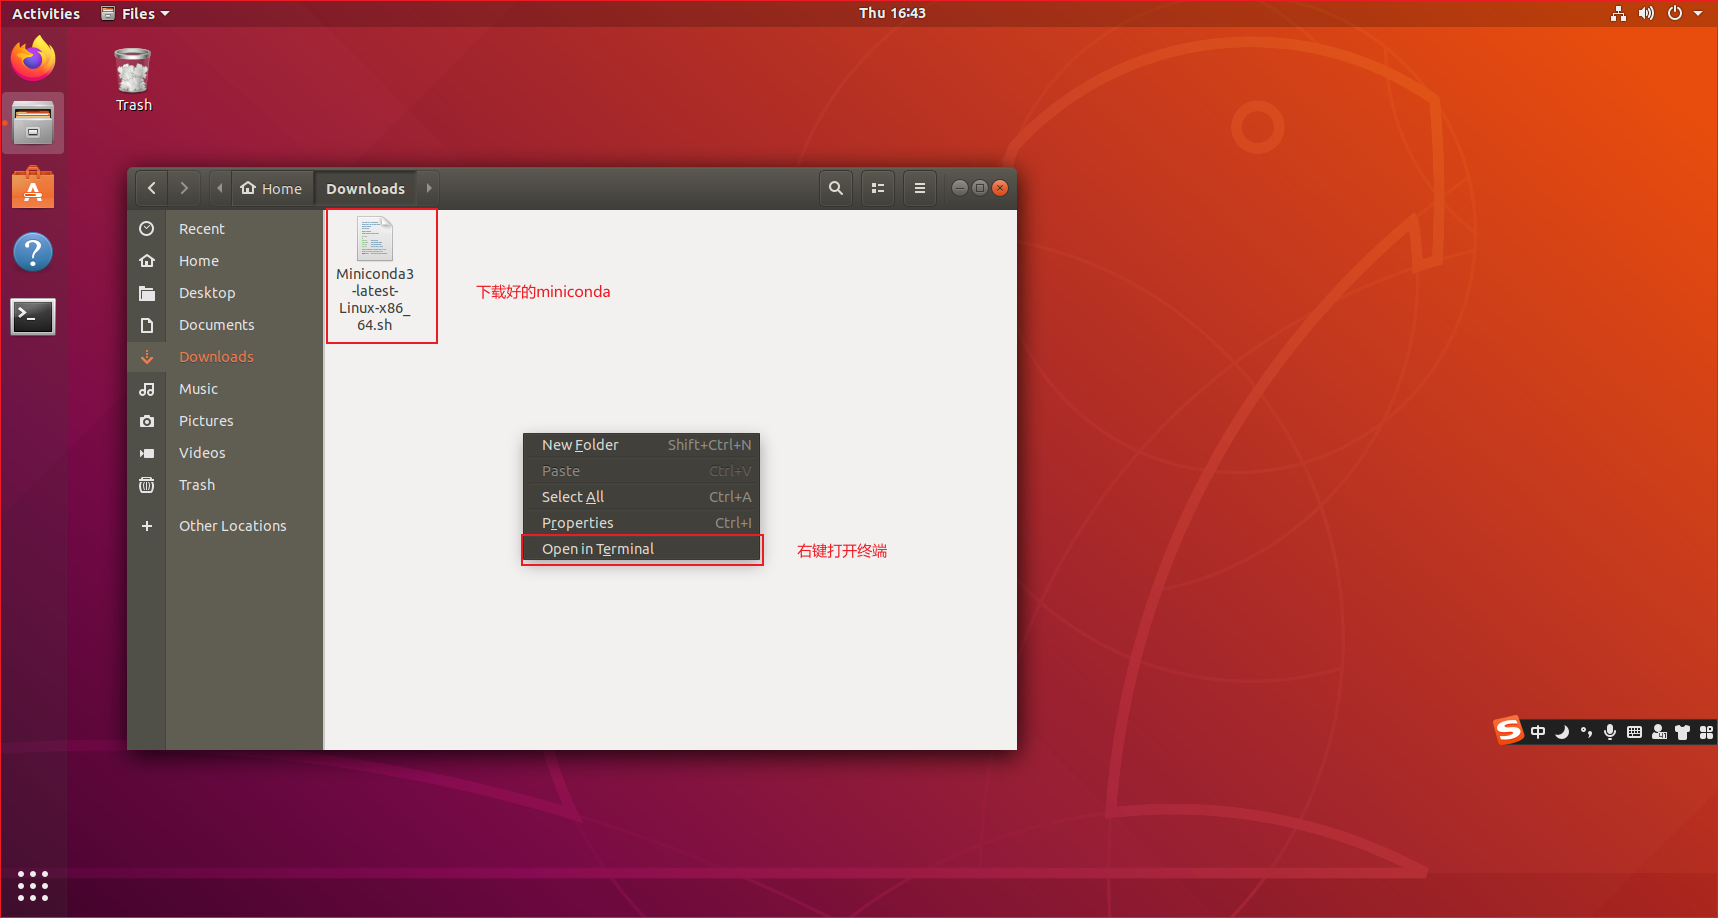The width and height of the screenshot is (1718, 918).
Task: Open Videos in the sidebar
Action: point(225,453)
